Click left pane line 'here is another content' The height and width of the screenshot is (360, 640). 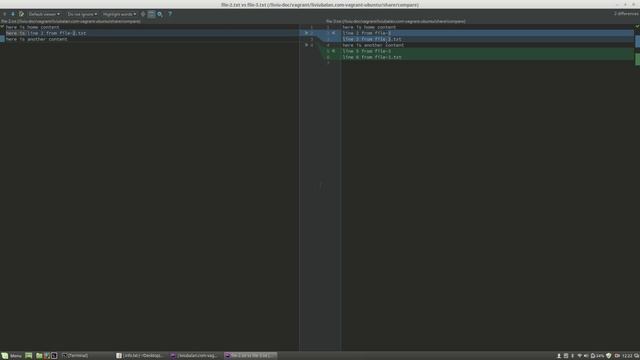pos(37,39)
